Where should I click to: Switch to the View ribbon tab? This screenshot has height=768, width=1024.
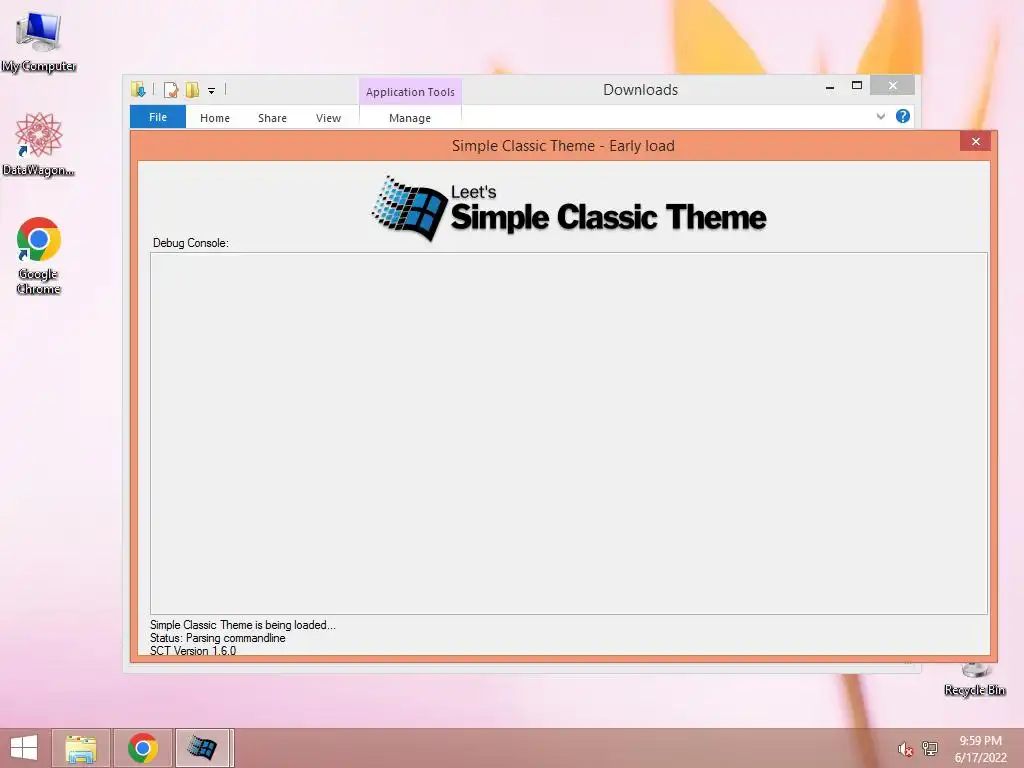coord(328,118)
